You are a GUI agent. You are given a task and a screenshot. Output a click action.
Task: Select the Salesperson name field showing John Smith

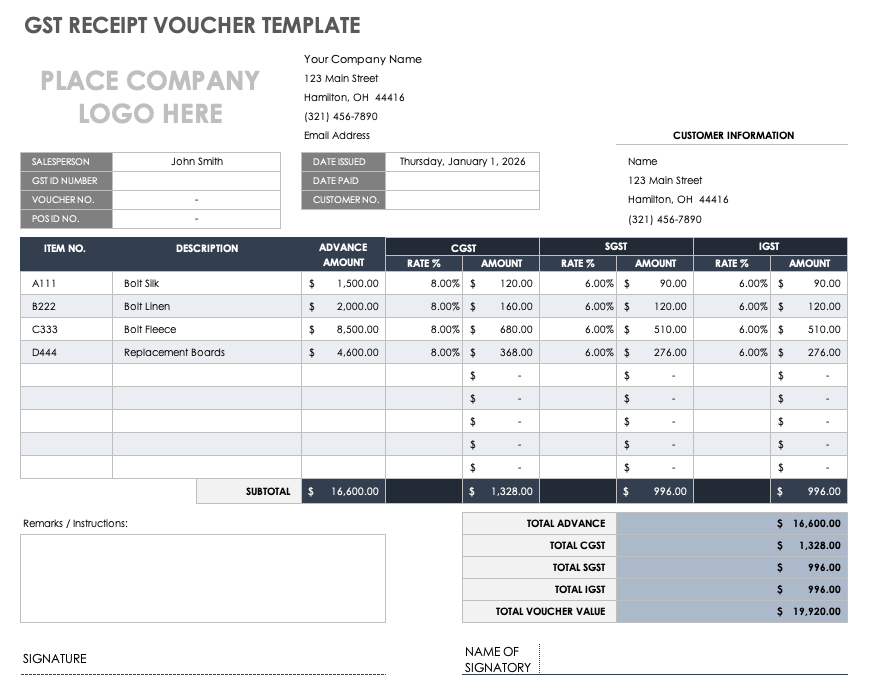tap(196, 161)
